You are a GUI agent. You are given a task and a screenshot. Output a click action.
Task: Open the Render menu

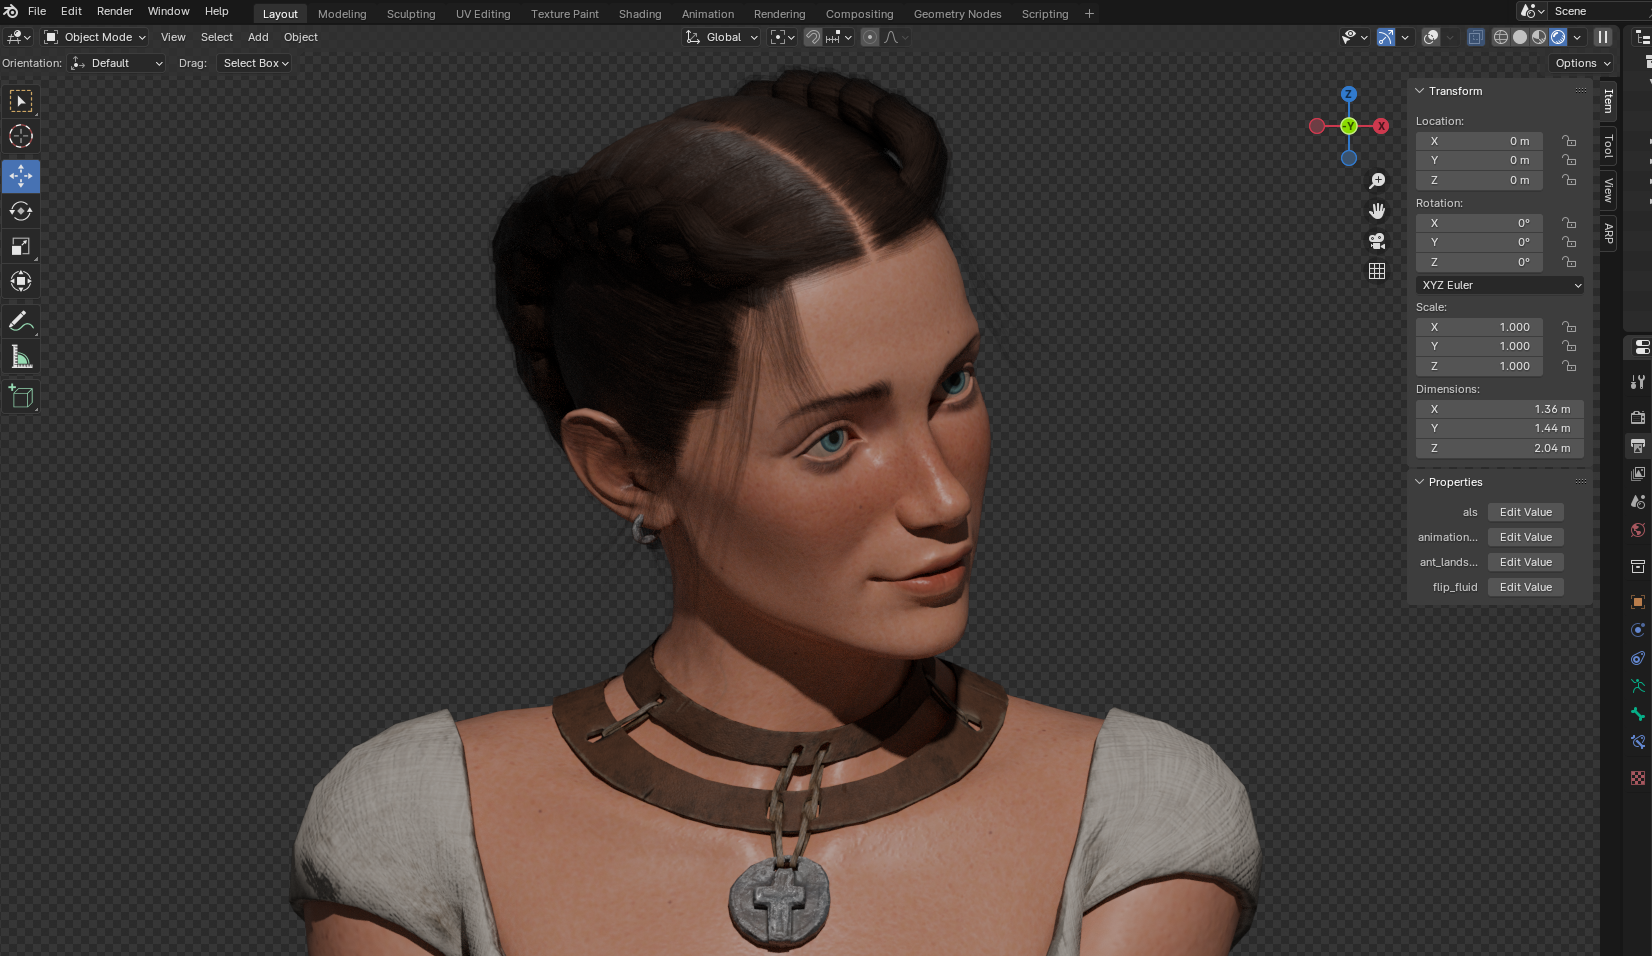pos(114,11)
